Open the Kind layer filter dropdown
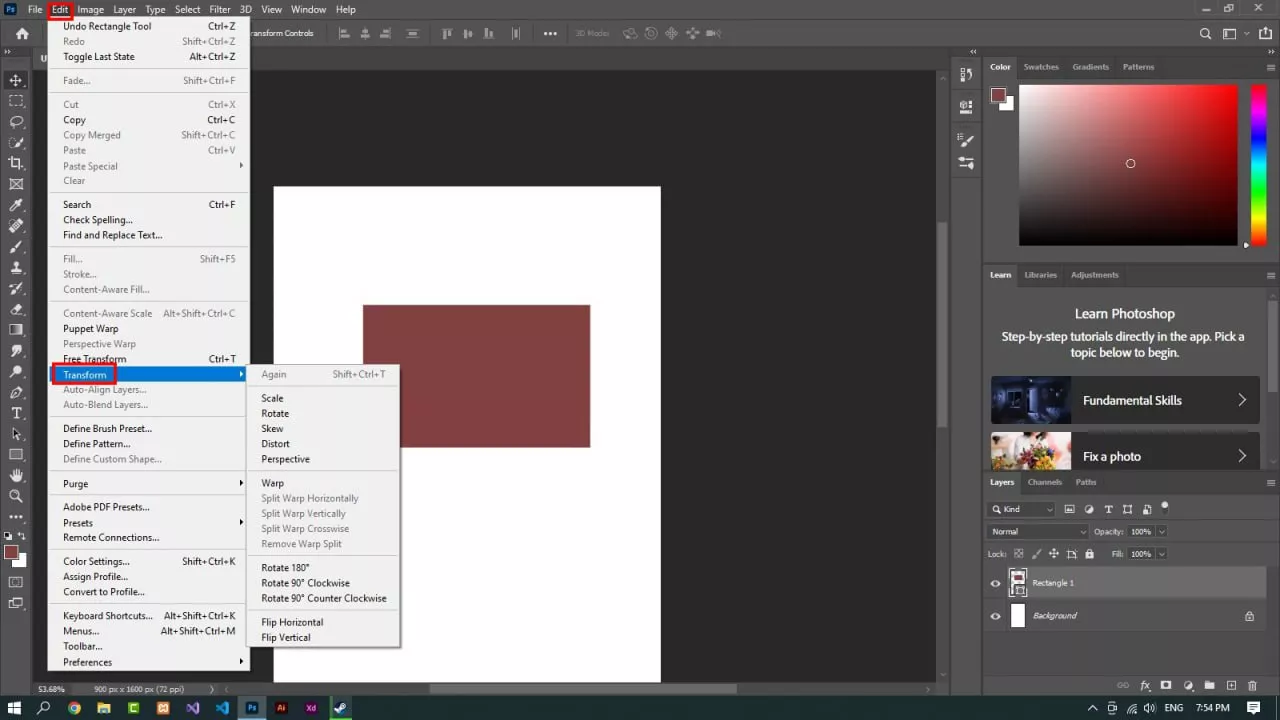1280x720 pixels. [x=1021, y=509]
